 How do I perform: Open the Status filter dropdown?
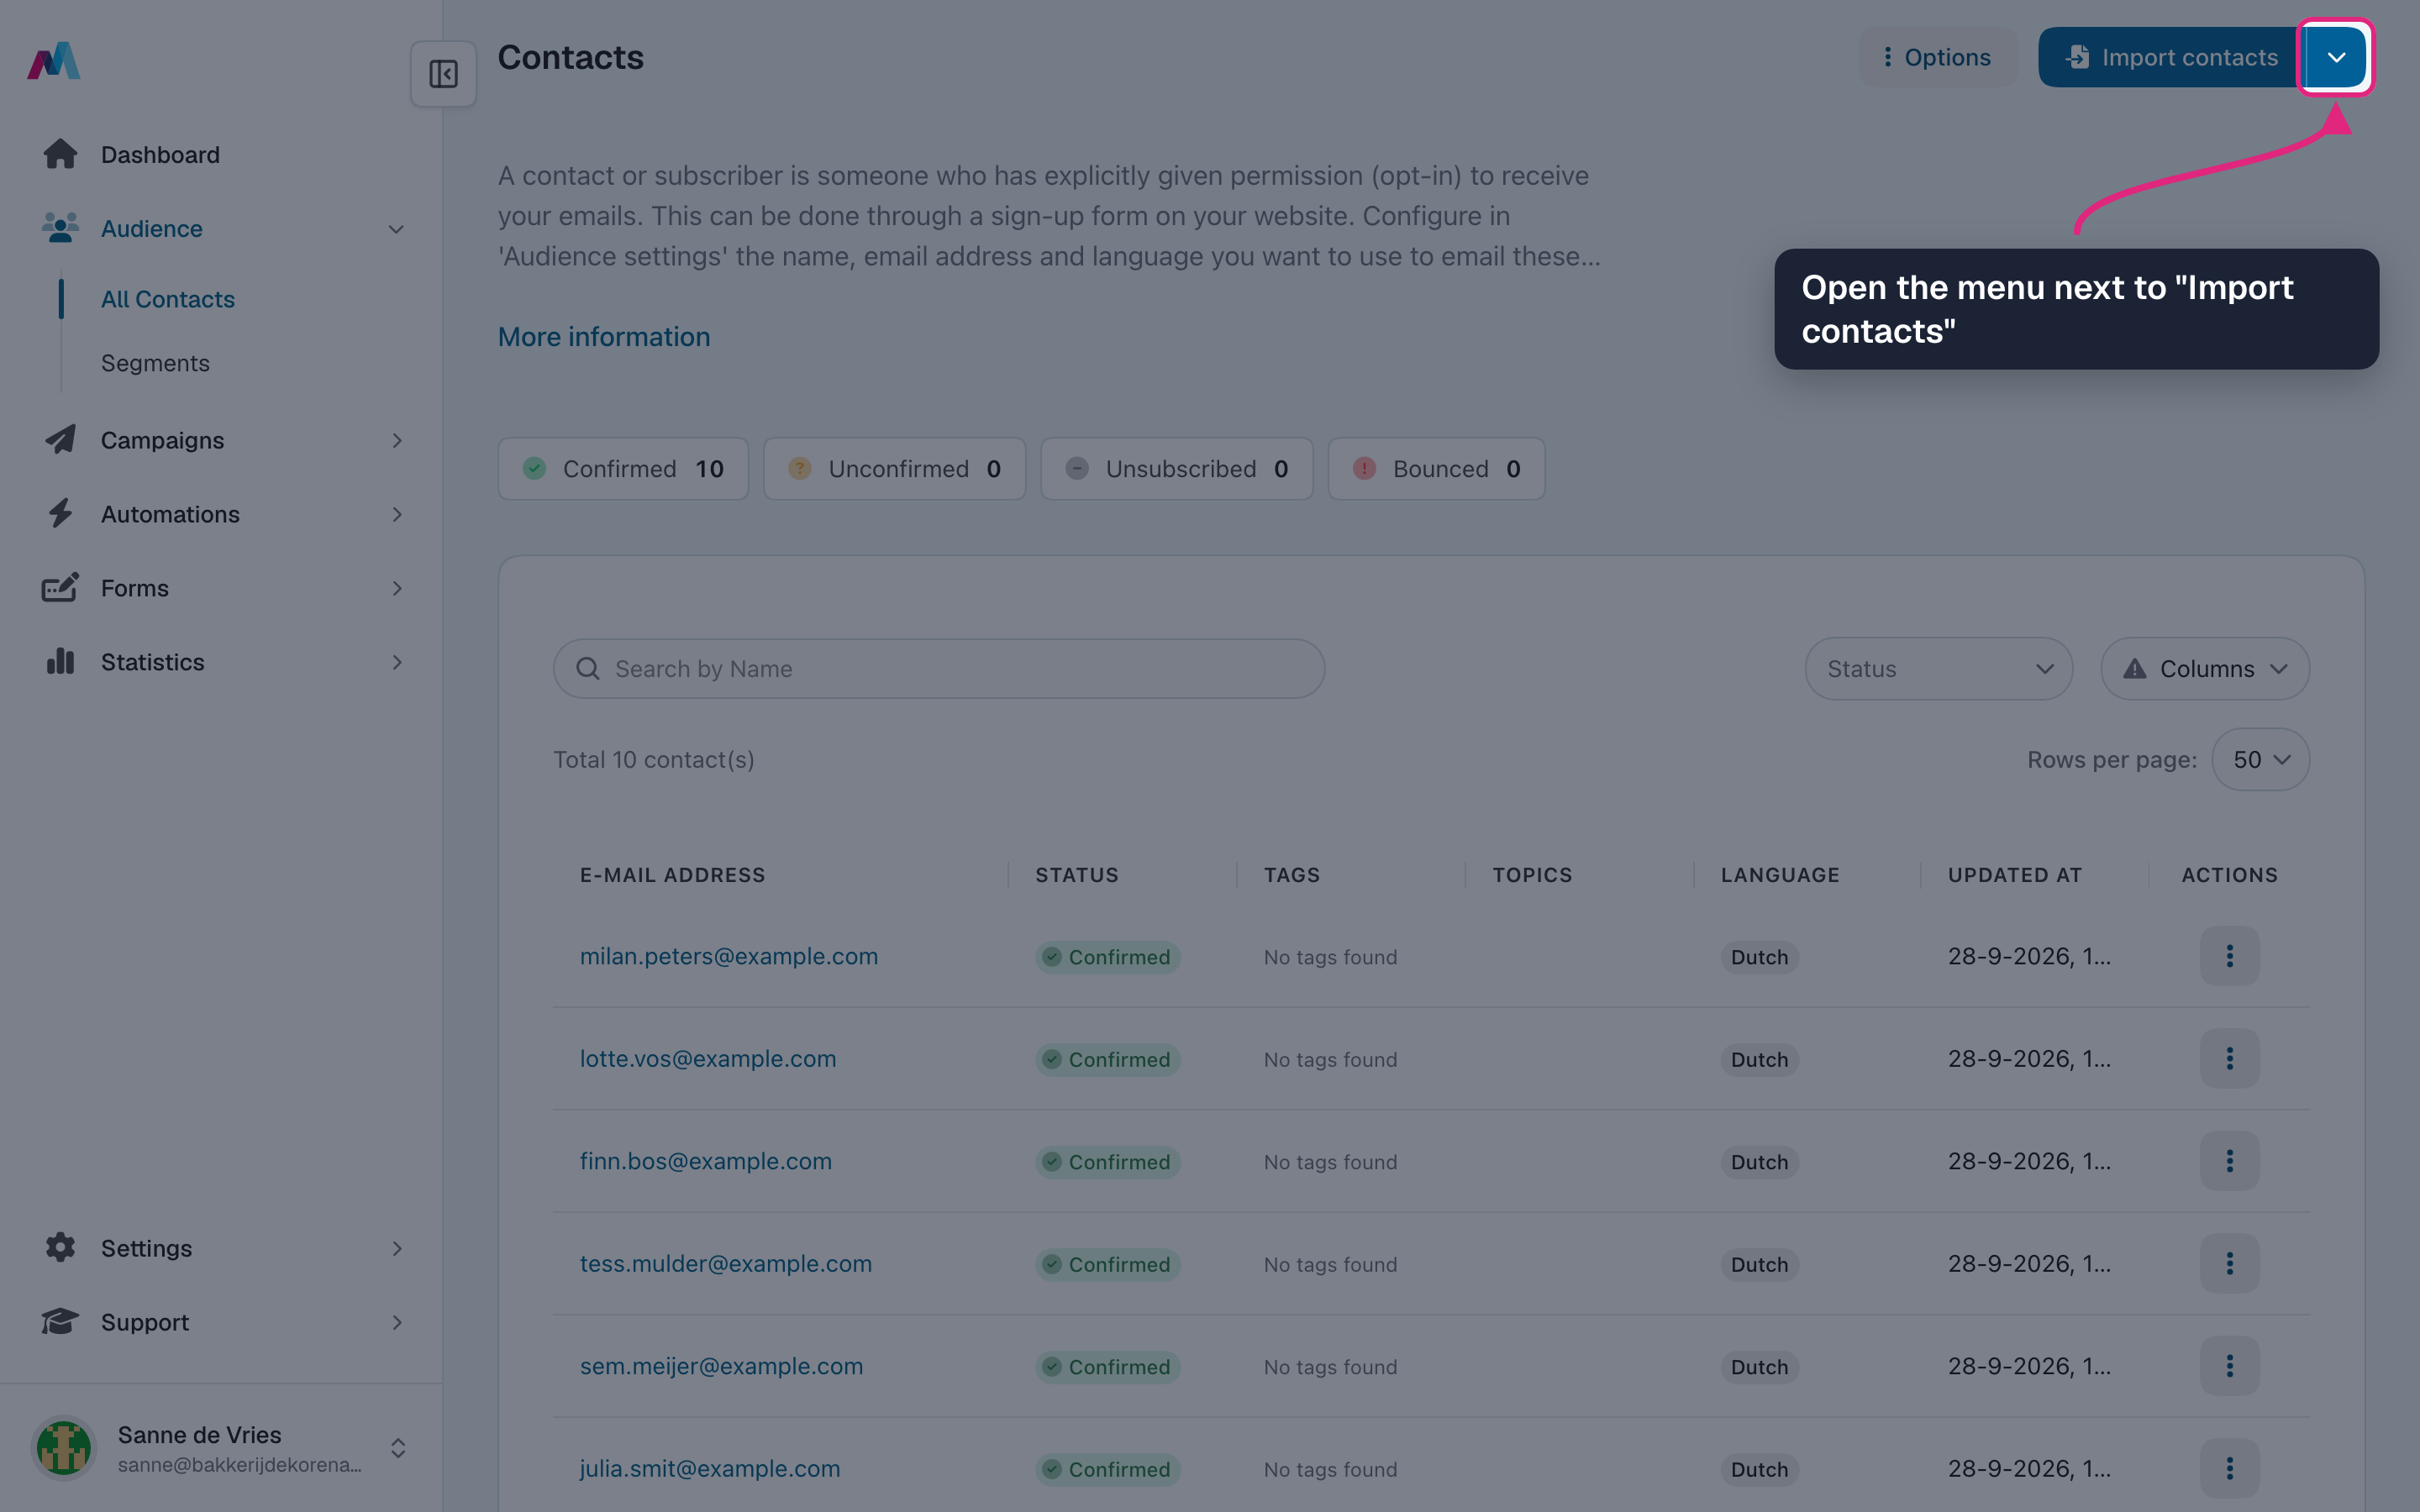point(1938,669)
